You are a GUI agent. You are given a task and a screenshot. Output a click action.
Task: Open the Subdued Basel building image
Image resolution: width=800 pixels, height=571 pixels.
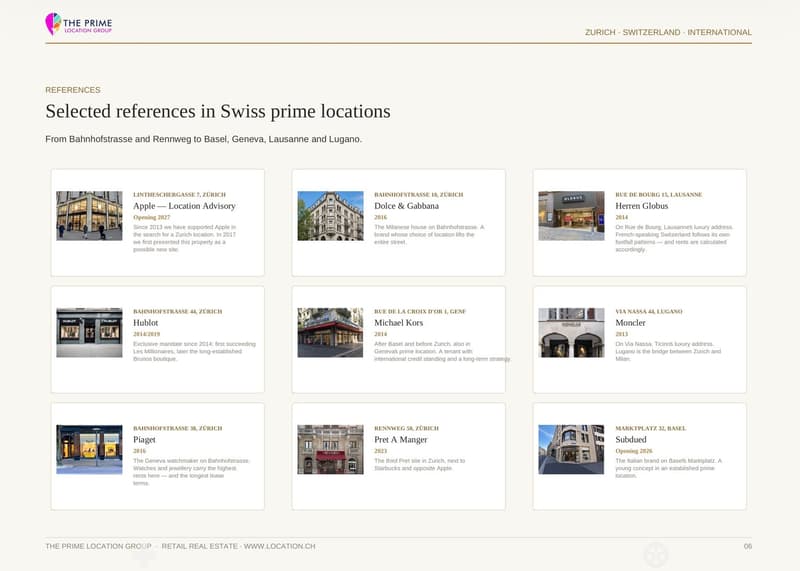click(571, 449)
